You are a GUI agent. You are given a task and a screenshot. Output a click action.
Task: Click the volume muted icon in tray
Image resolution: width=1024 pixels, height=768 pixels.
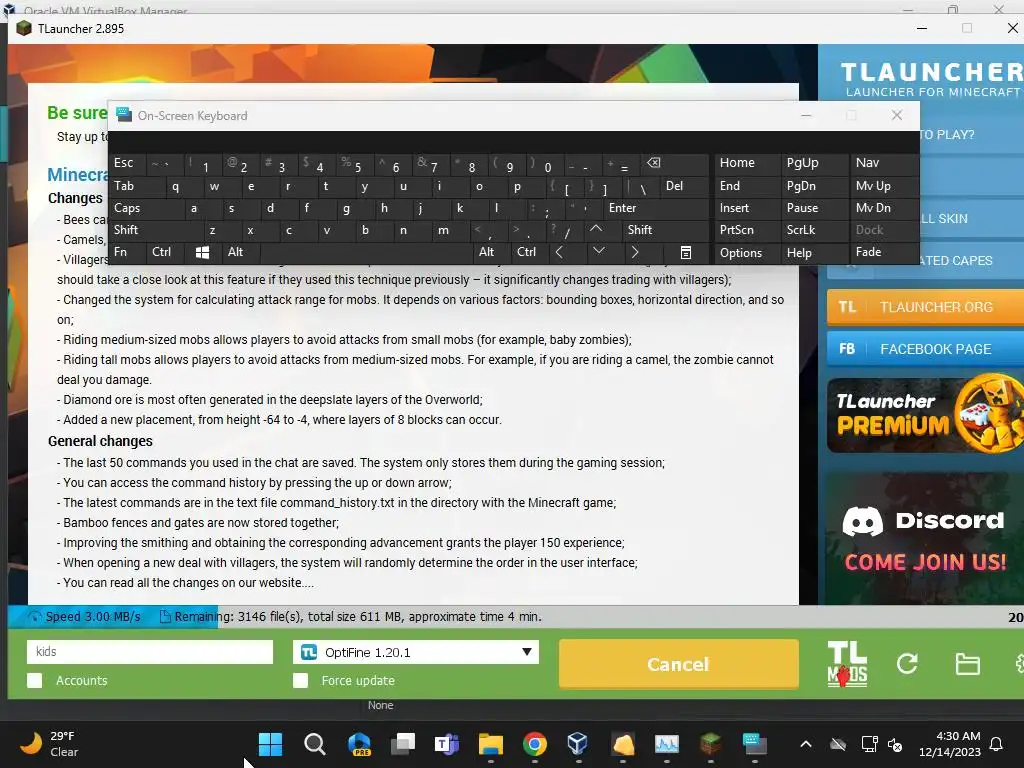895,744
